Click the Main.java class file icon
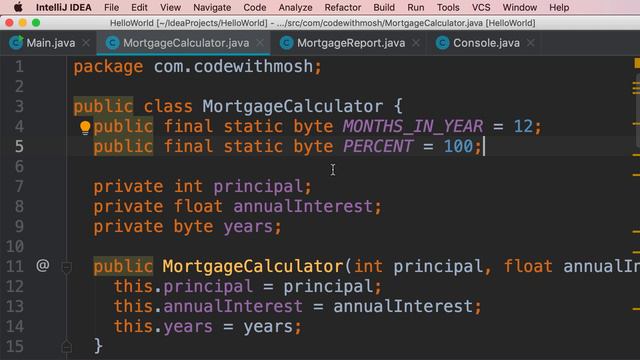Screen dimensions: 640x360 [16, 42]
